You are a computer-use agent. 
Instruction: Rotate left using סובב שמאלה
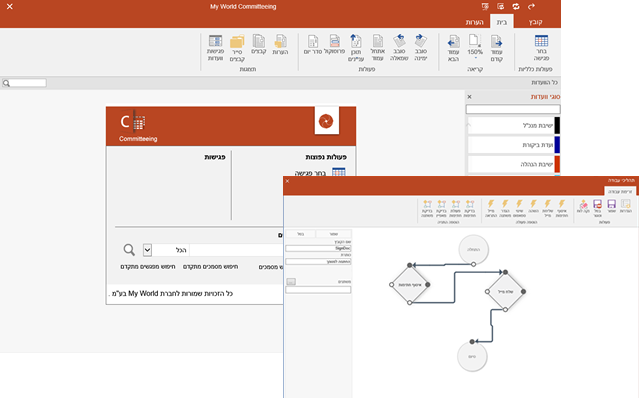click(400, 46)
